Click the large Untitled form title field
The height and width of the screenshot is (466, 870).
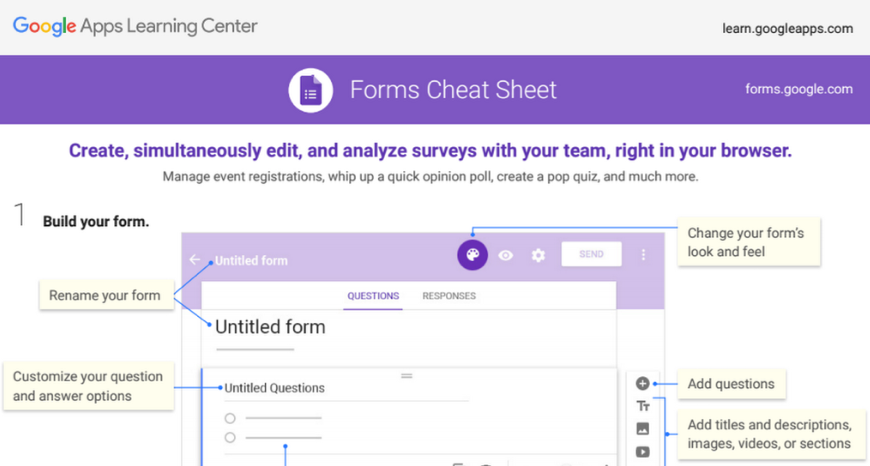pos(270,327)
